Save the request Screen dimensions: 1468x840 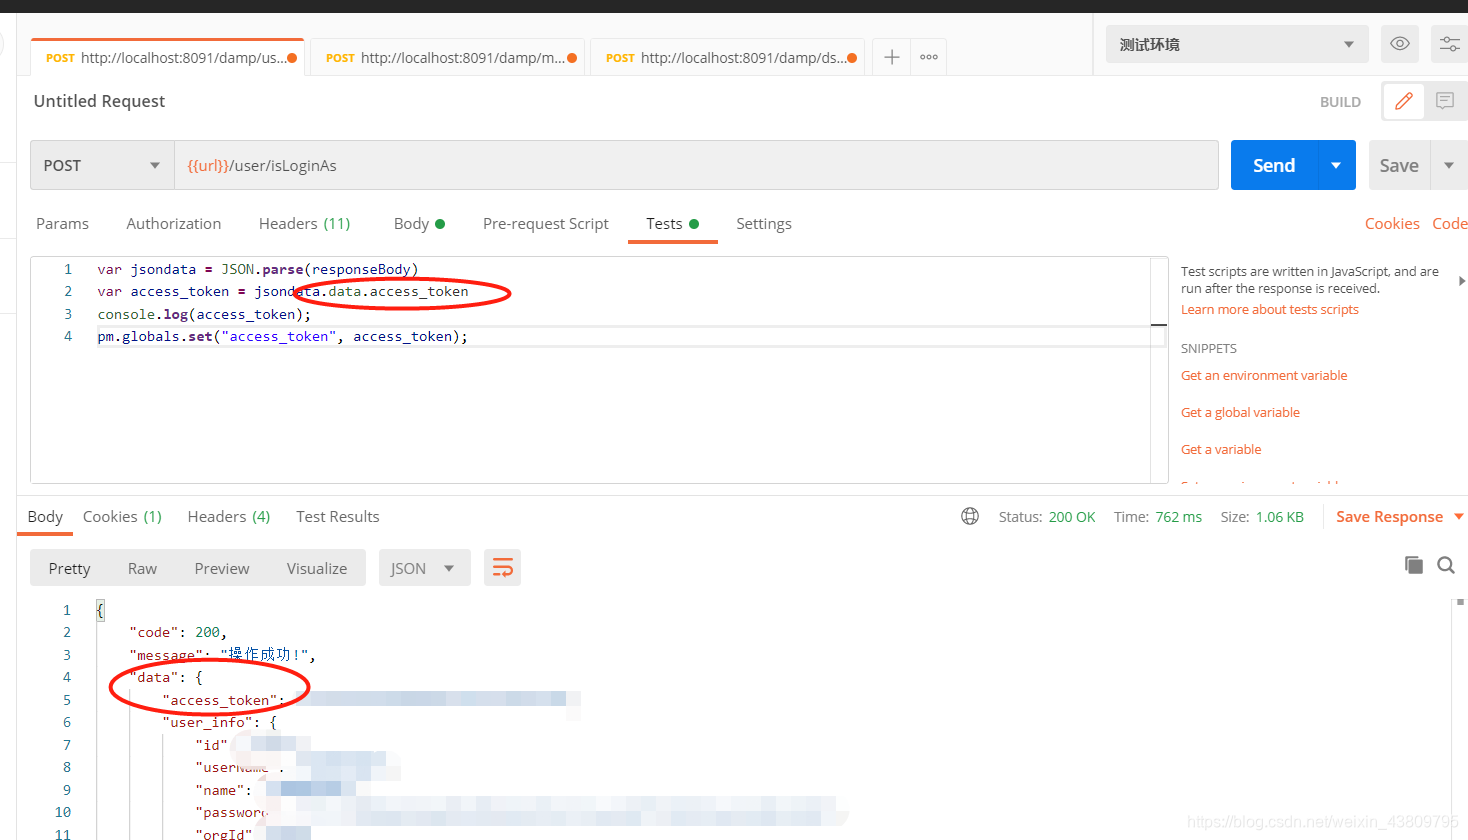point(1399,165)
